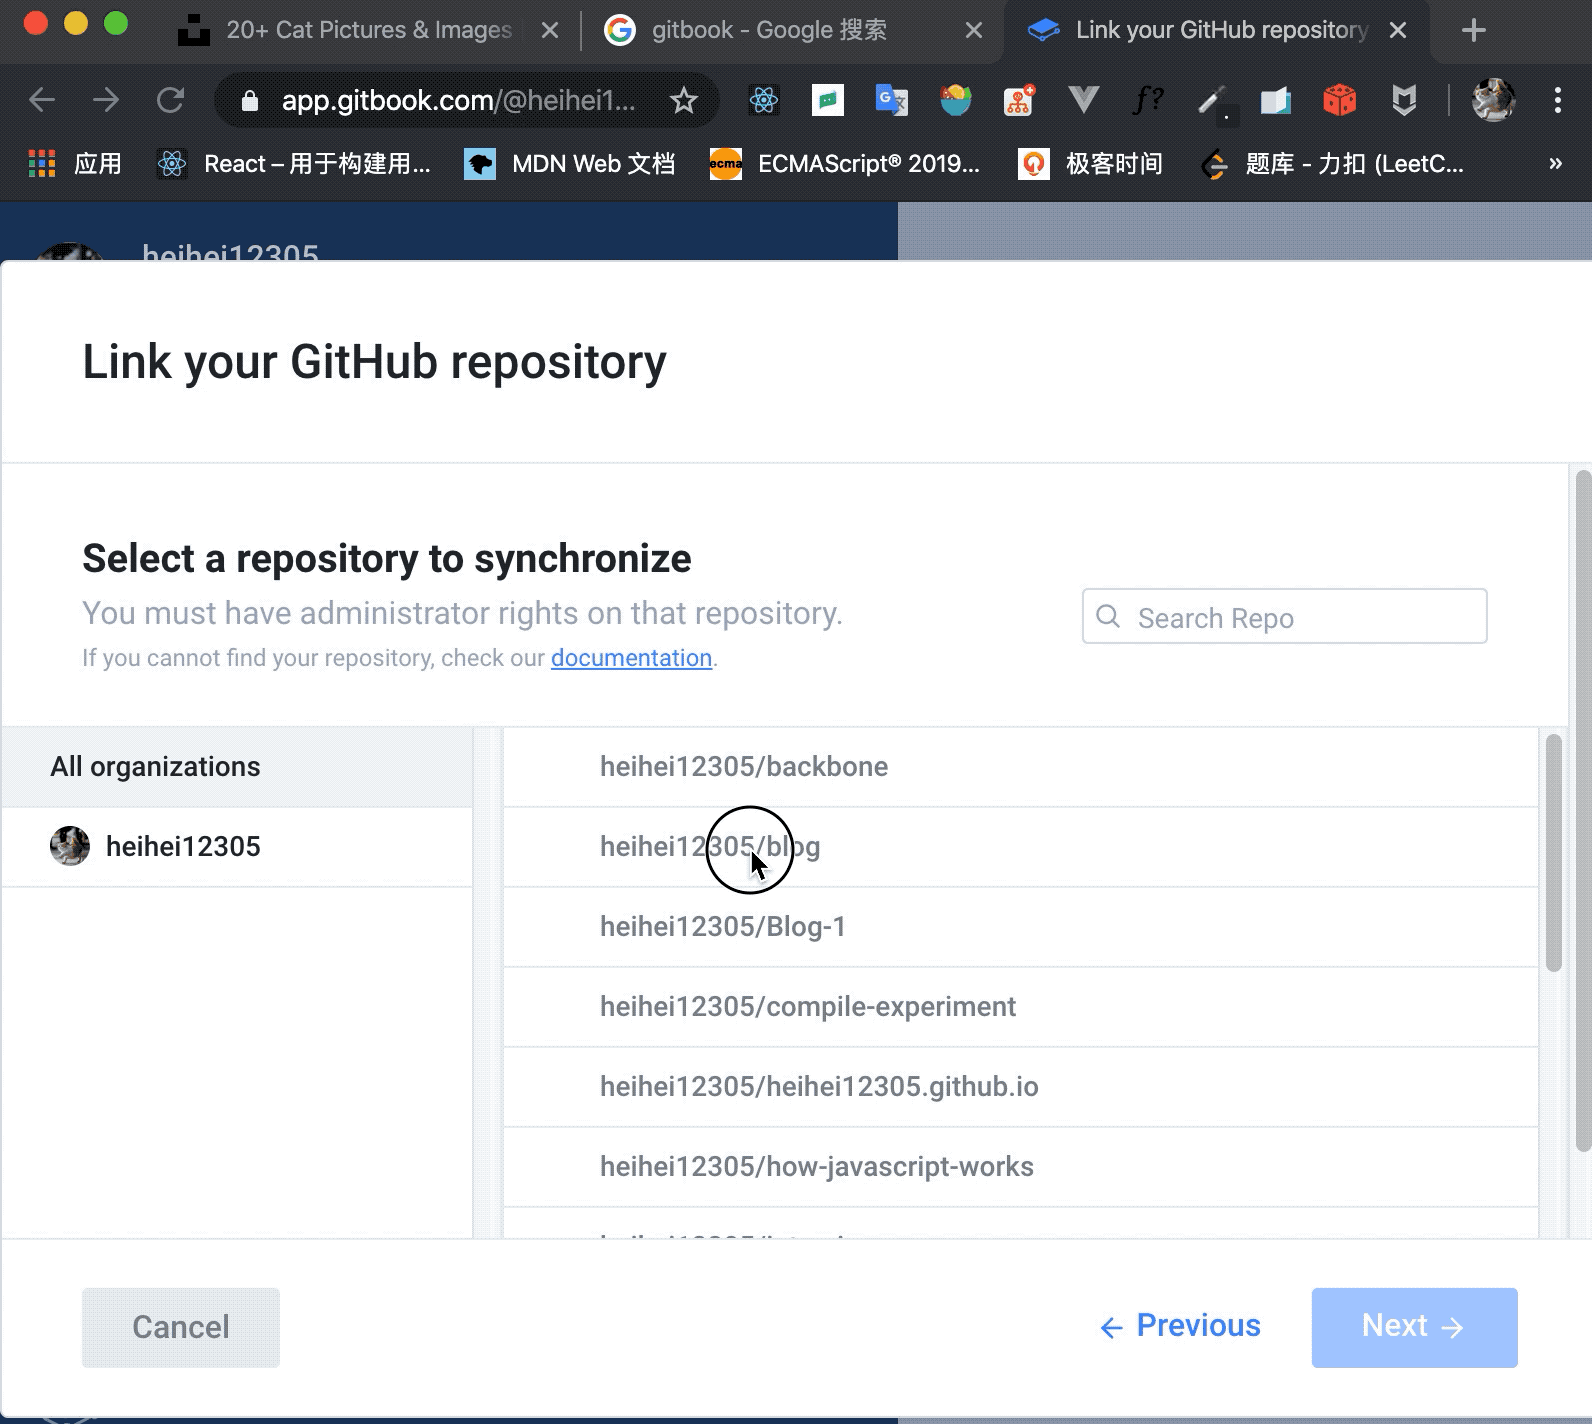Viewport: 1592px width, 1424px height.
Task: Close the Link your GitHub repository tab
Action: point(1398,30)
